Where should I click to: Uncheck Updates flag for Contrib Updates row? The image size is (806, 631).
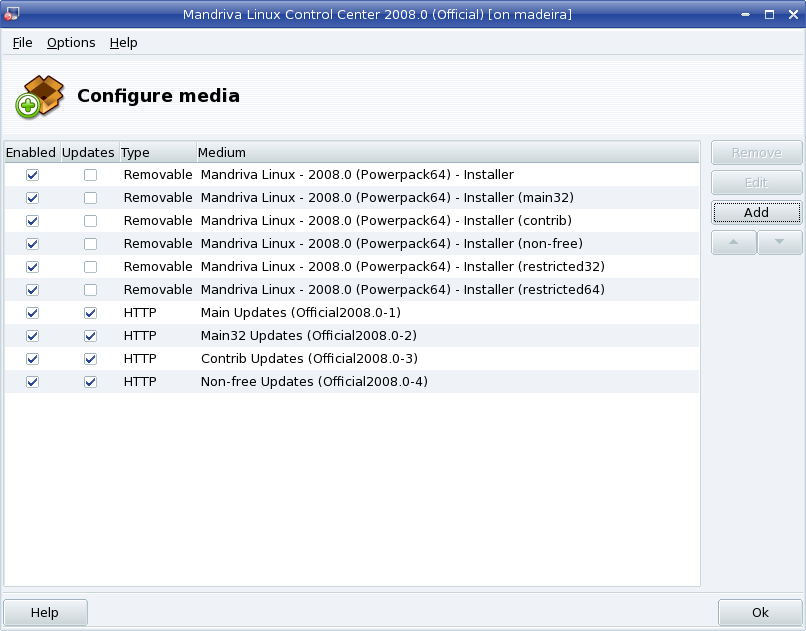click(90, 359)
